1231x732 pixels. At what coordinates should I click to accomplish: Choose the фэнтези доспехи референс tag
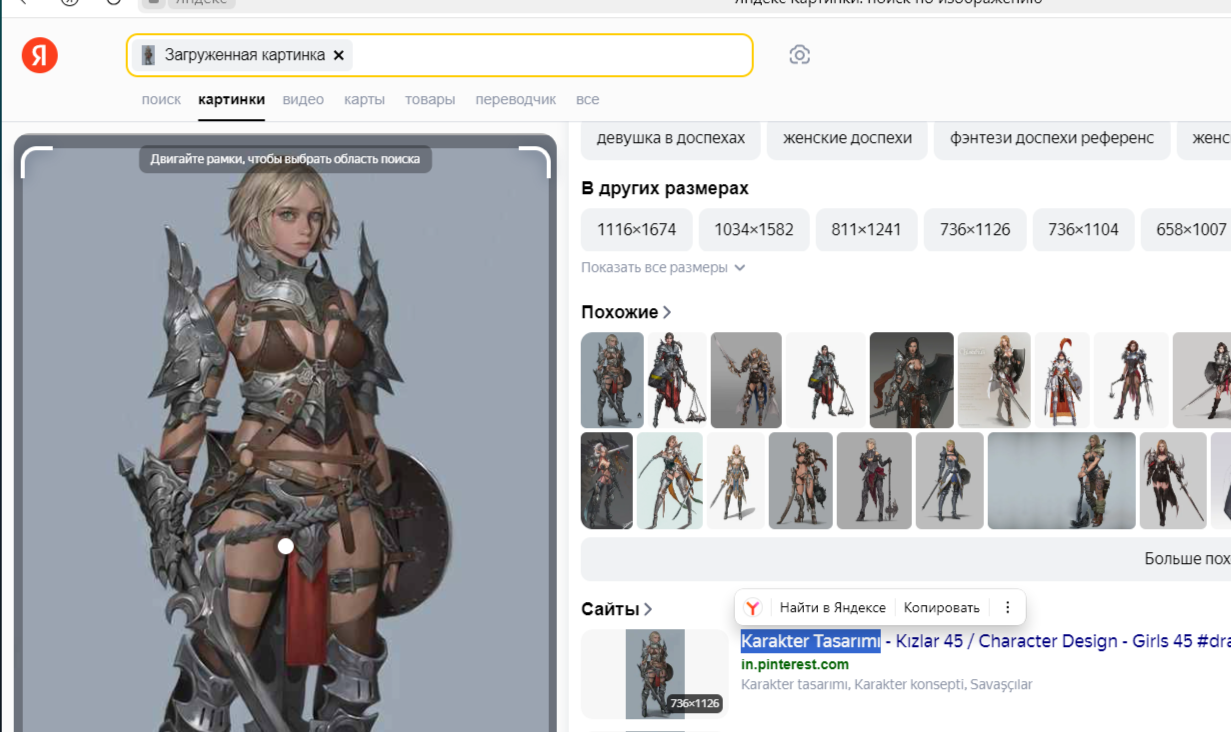click(1052, 138)
